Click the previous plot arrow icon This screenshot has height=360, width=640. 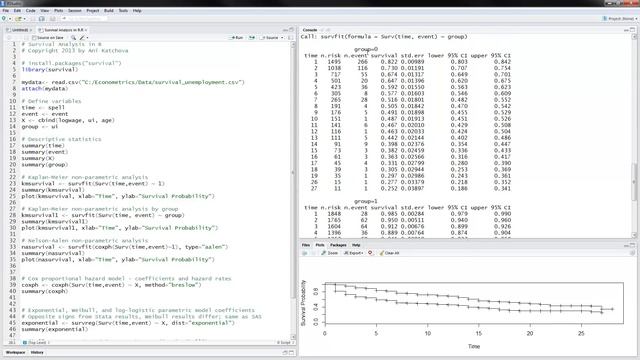point(305,253)
